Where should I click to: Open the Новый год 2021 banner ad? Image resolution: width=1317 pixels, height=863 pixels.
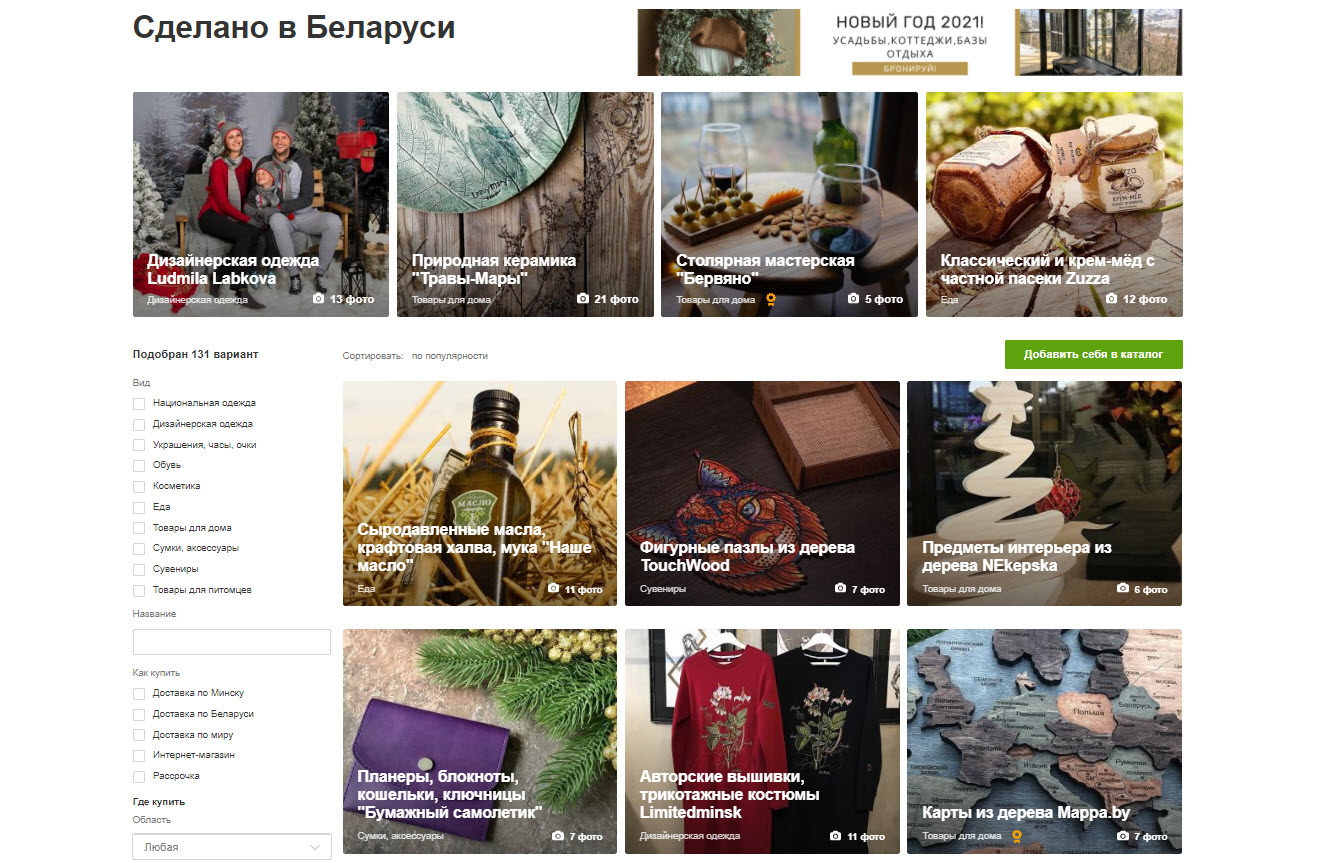(x=910, y=42)
